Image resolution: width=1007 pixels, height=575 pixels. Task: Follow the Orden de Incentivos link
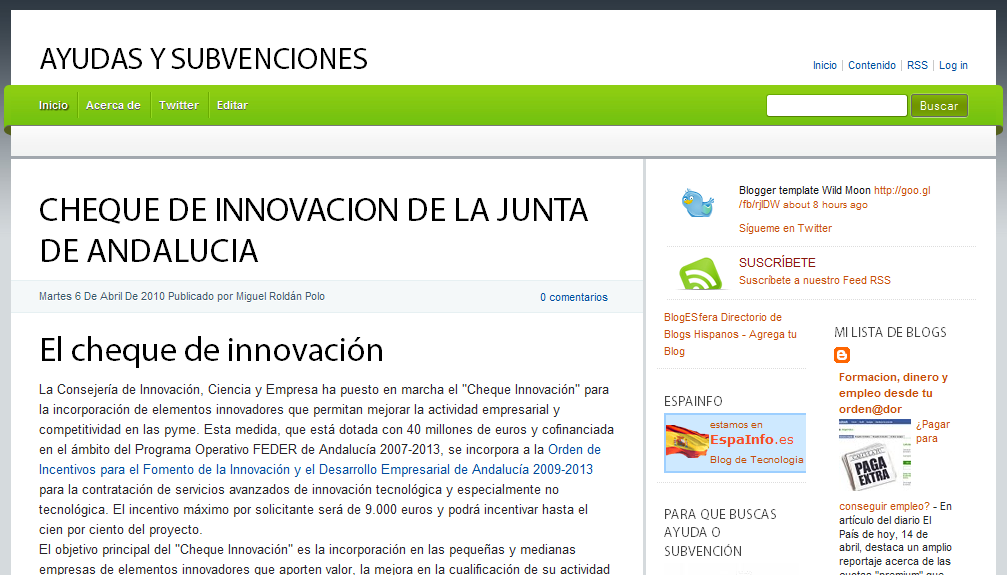tap(320, 459)
